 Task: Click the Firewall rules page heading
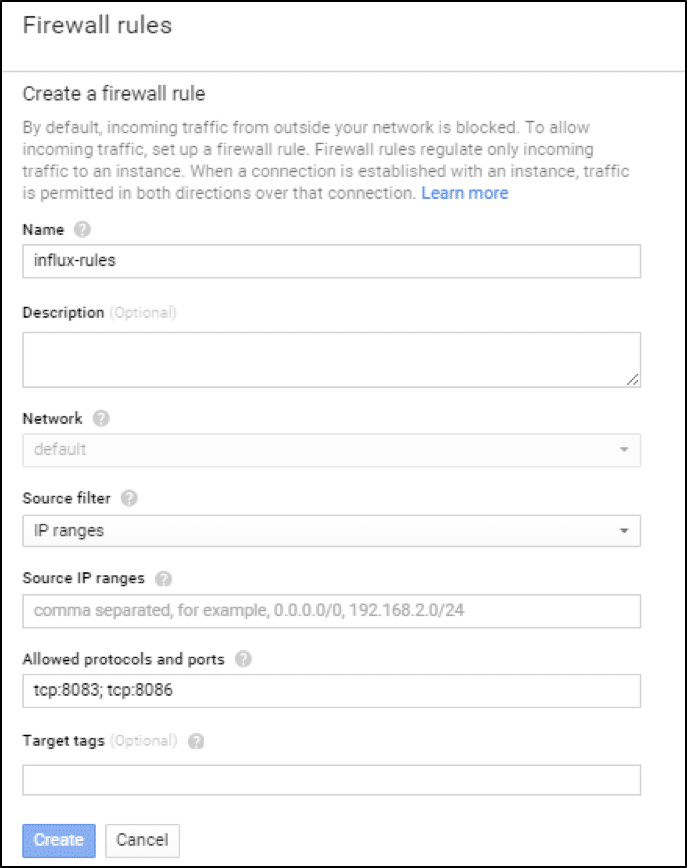(x=97, y=25)
